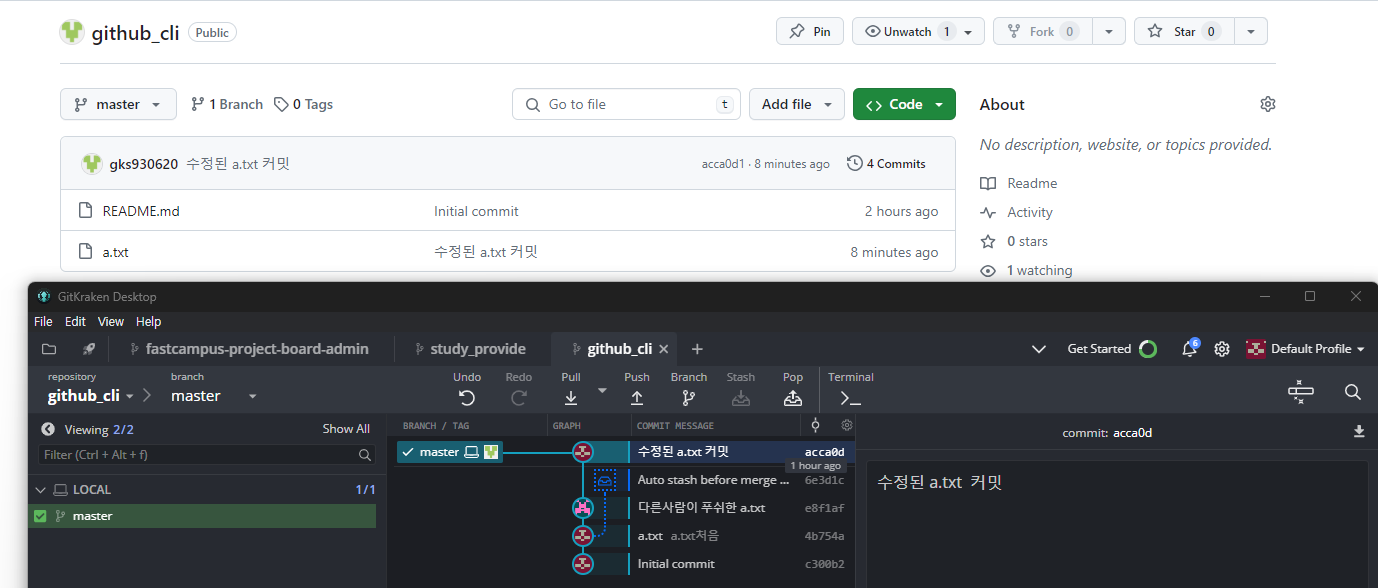Click the github_cli repository avatar on GitHub
The image size is (1378, 588).
coord(72,32)
